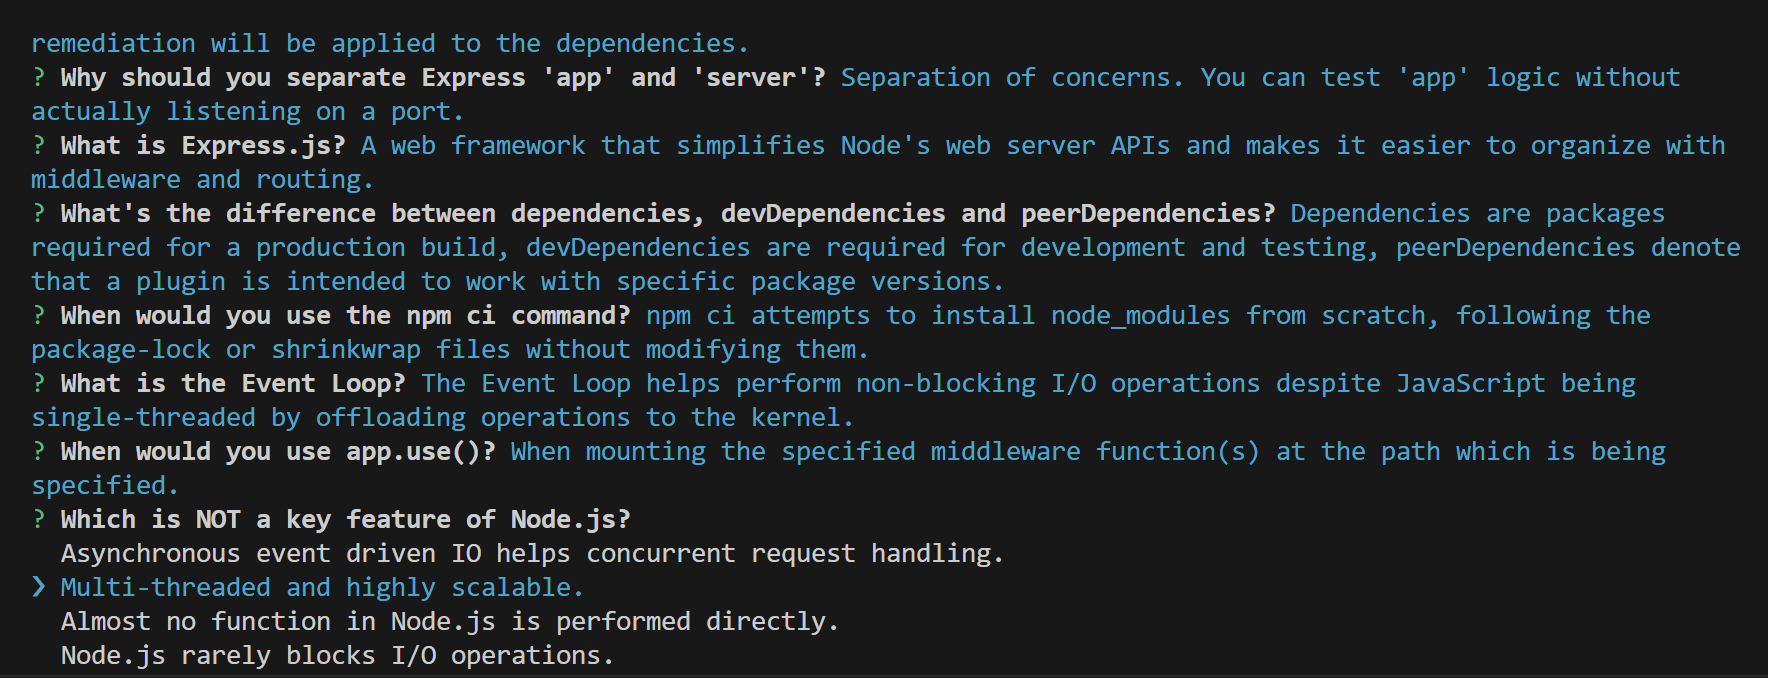Viewport: 1768px width, 678px height.
Task: Select 'Node.js rarely blocks I/O operations.' option
Action: pos(337,656)
